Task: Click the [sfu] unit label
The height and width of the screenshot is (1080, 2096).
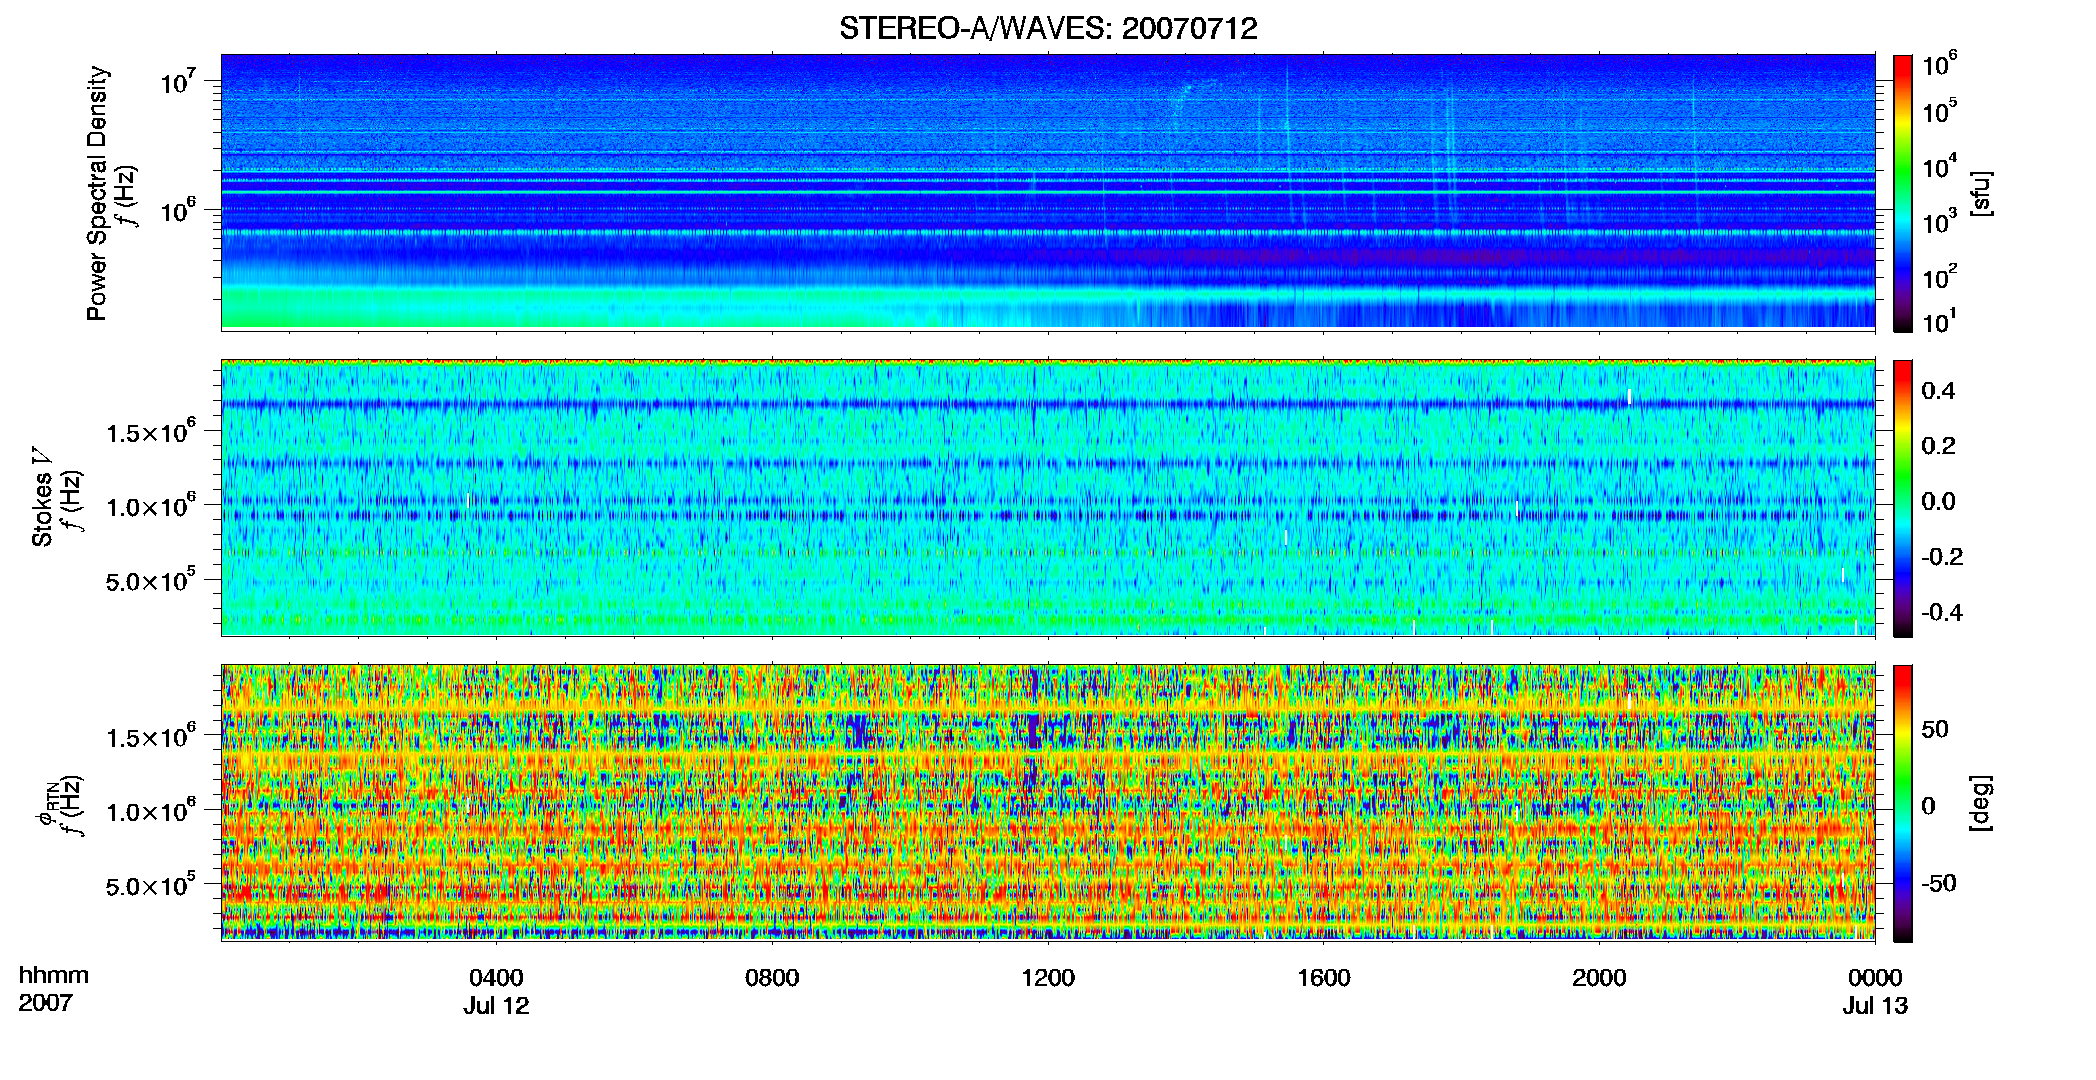Action: (1981, 193)
